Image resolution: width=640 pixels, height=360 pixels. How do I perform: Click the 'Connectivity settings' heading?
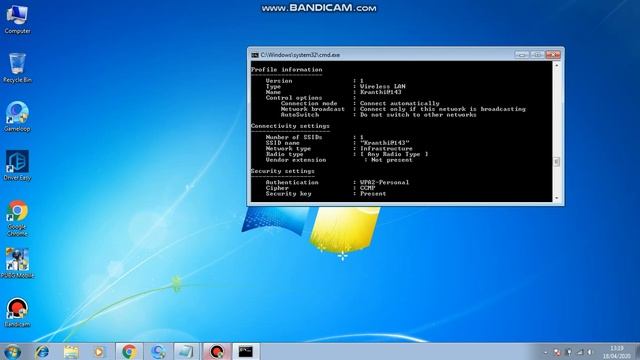pyautogui.click(x=290, y=126)
